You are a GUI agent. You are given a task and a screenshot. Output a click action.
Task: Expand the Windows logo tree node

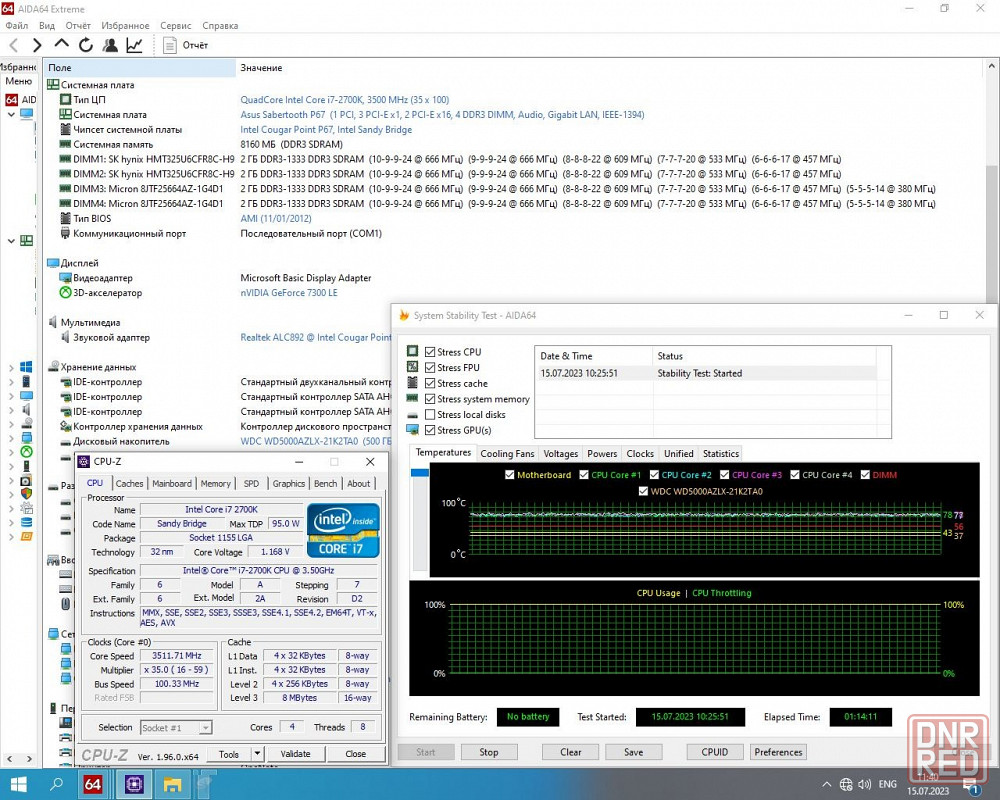[x=11, y=367]
